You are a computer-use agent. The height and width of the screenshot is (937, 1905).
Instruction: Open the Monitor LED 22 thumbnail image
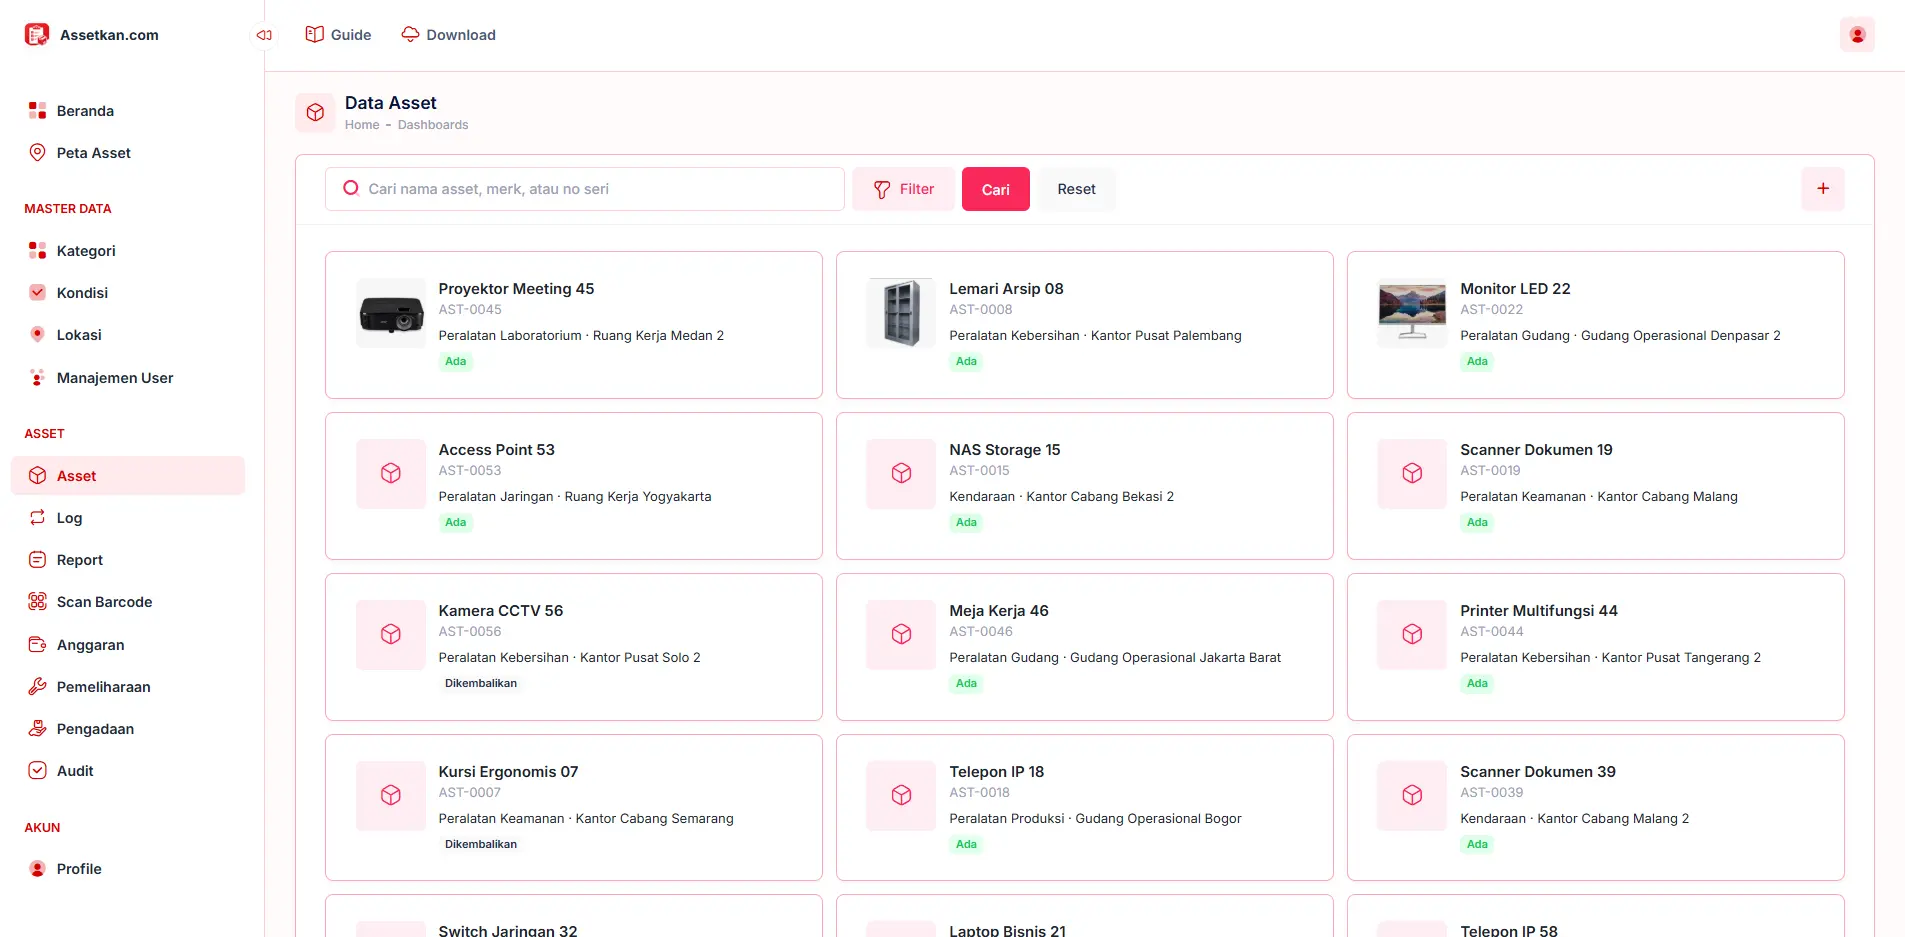pyautogui.click(x=1412, y=313)
